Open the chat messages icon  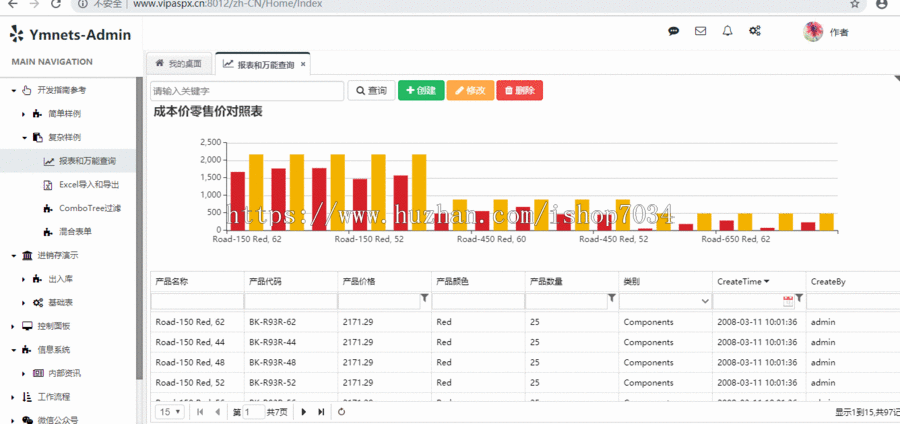(x=674, y=32)
